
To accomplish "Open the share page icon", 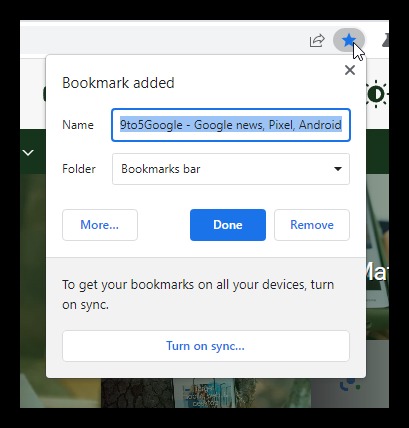I will [317, 41].
